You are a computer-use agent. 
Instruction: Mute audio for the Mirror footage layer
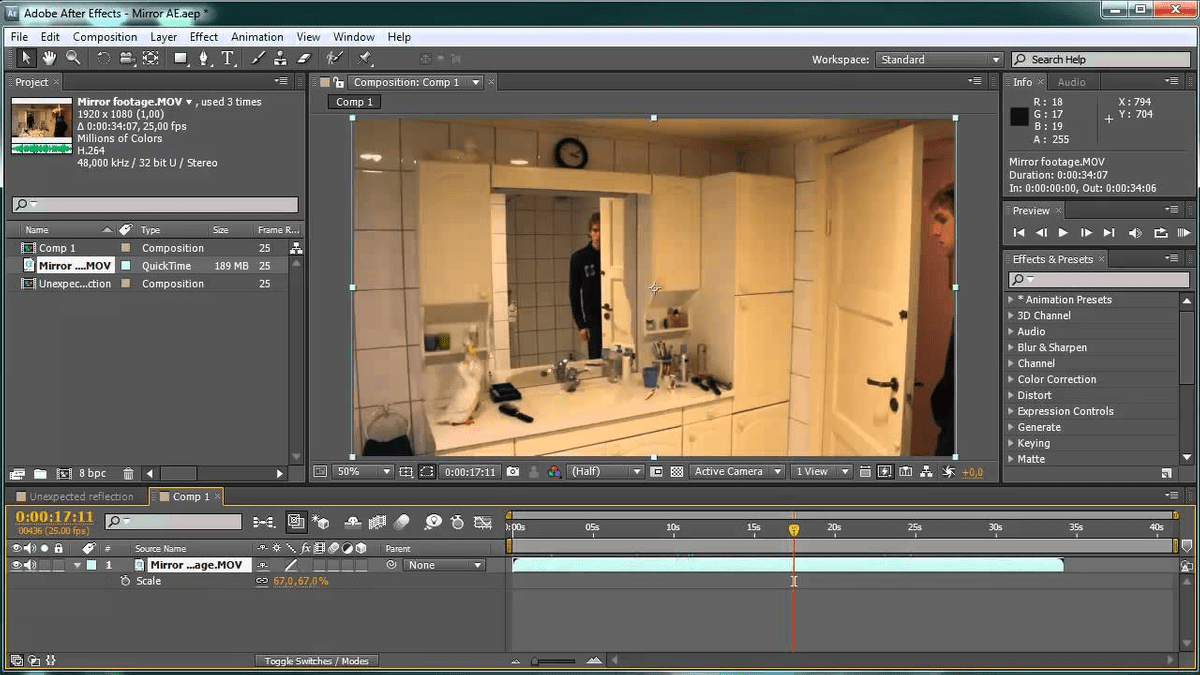pyautogui.click(x=28, y=565)
